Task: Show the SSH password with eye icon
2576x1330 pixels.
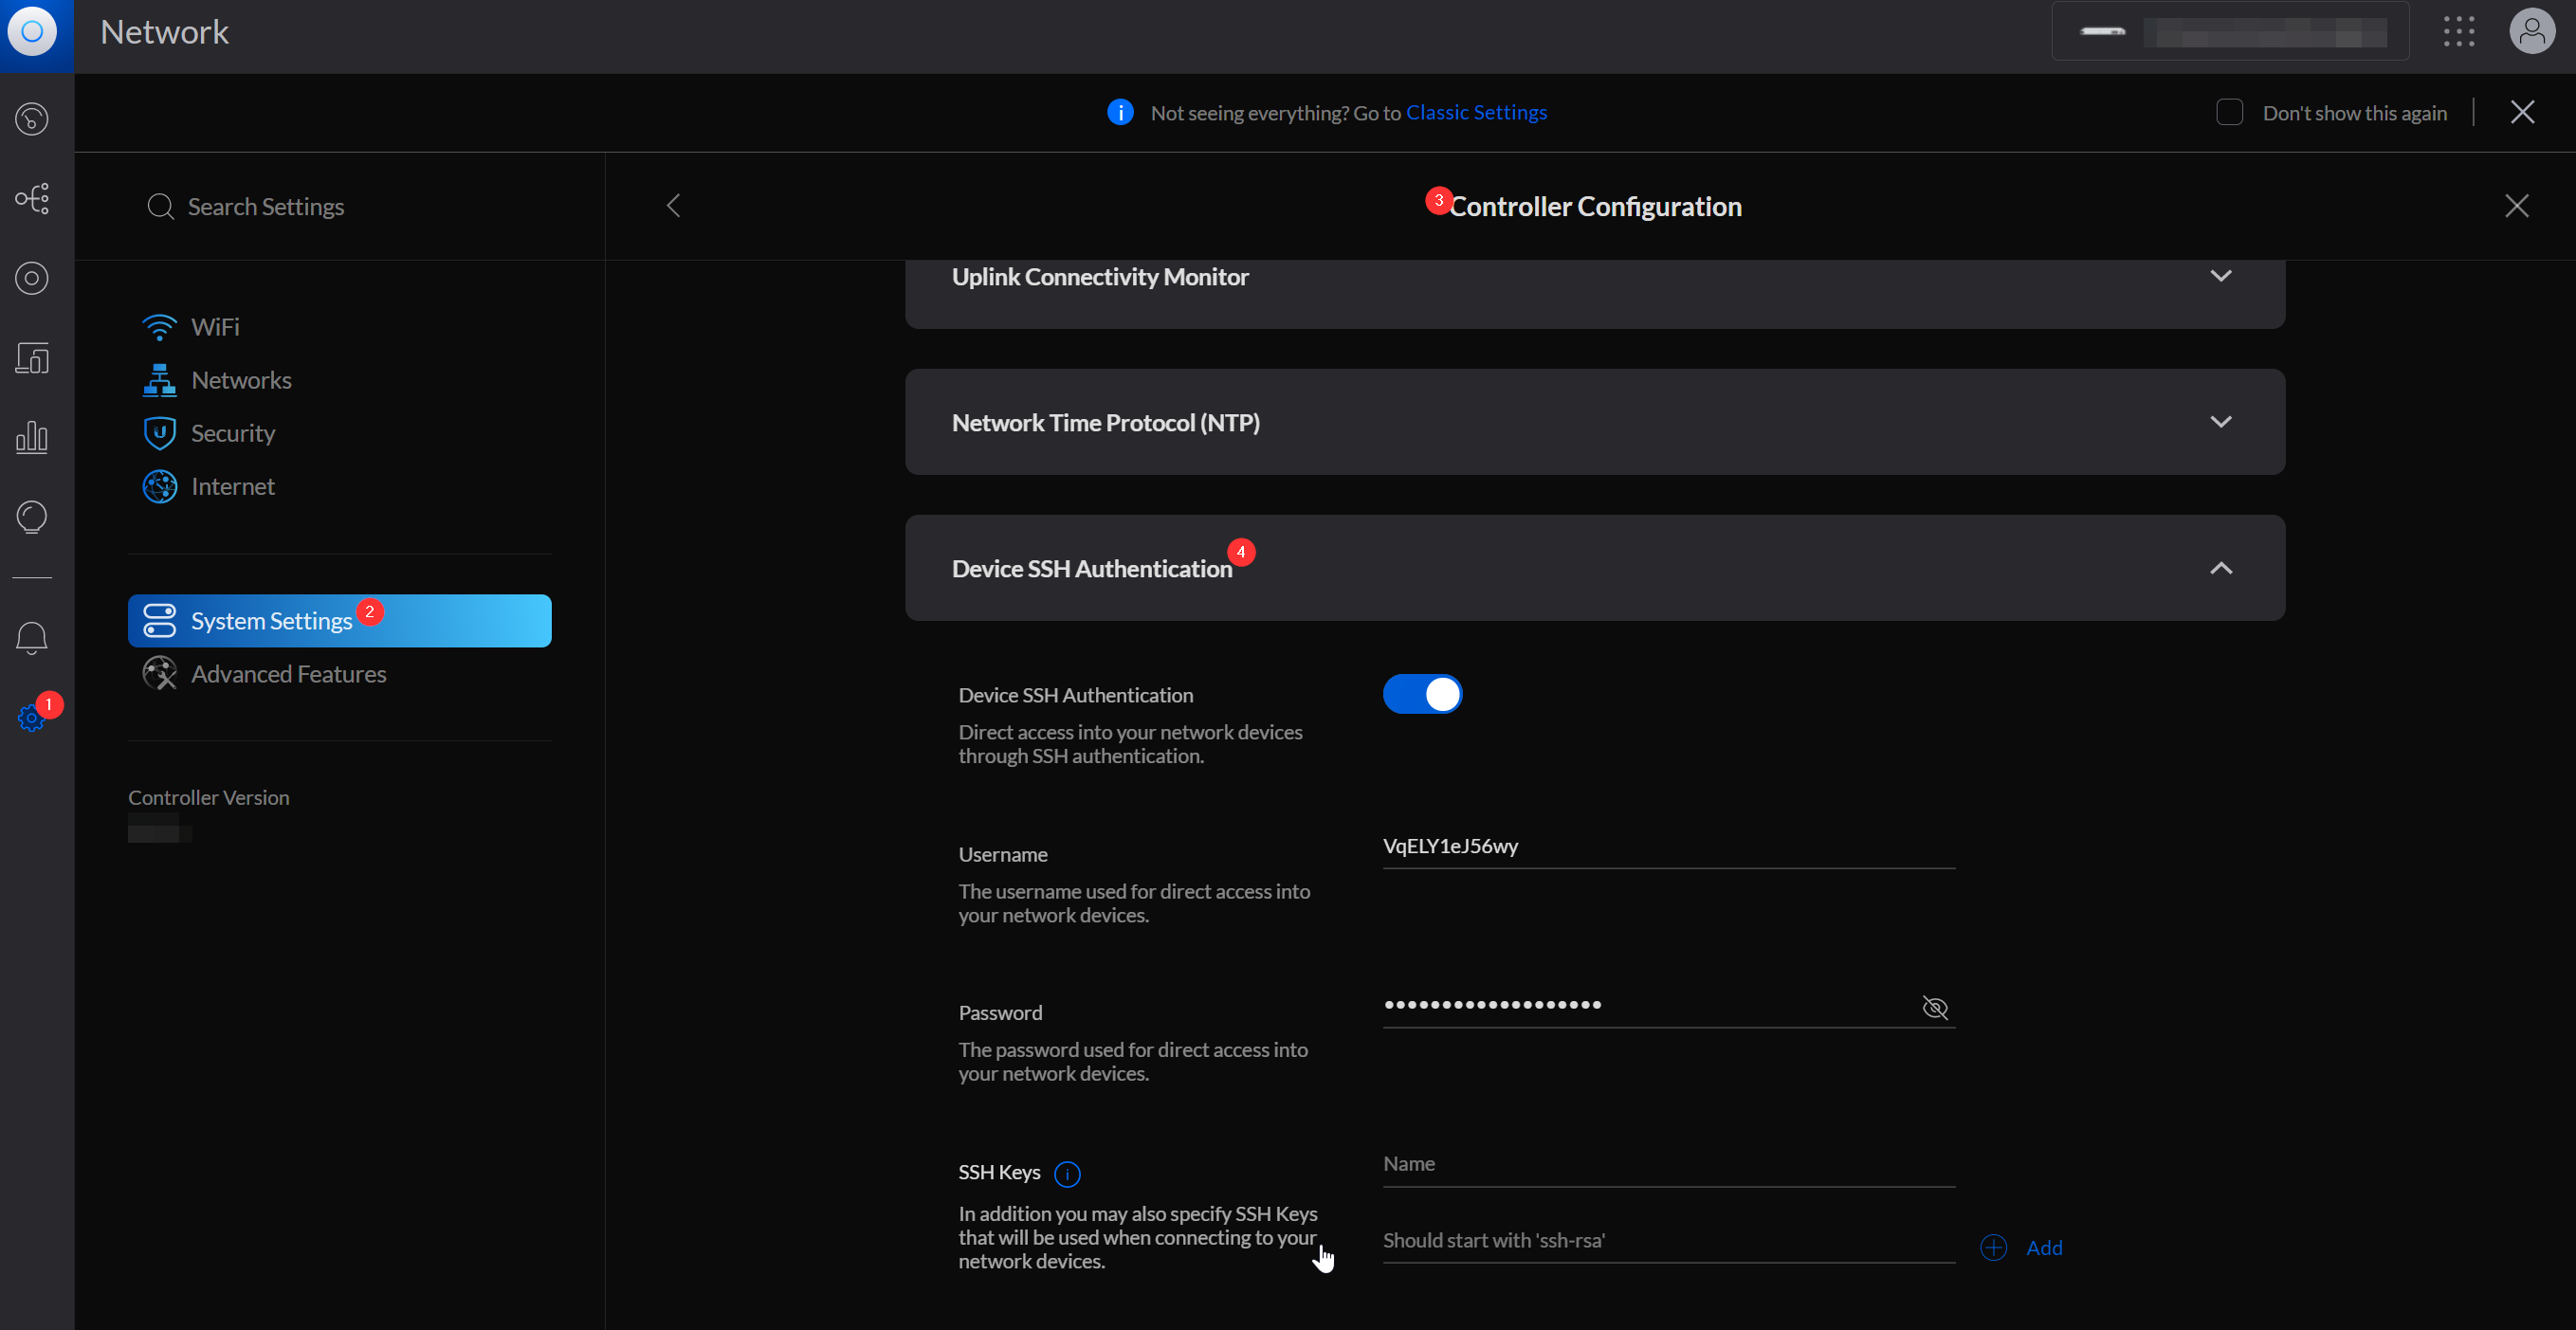Action: [1934, 1007]
